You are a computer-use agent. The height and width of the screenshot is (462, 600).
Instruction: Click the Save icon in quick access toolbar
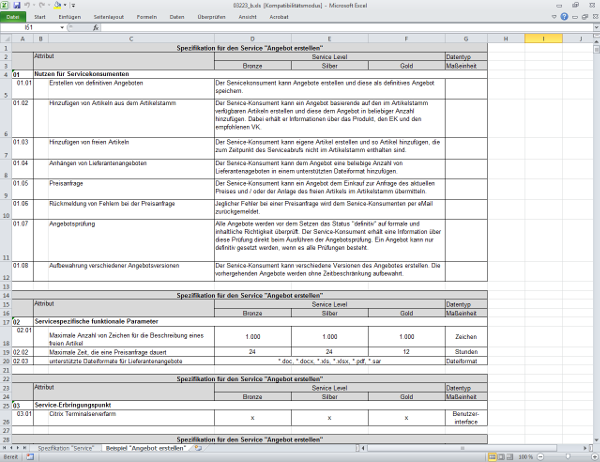tap(19, 5)
